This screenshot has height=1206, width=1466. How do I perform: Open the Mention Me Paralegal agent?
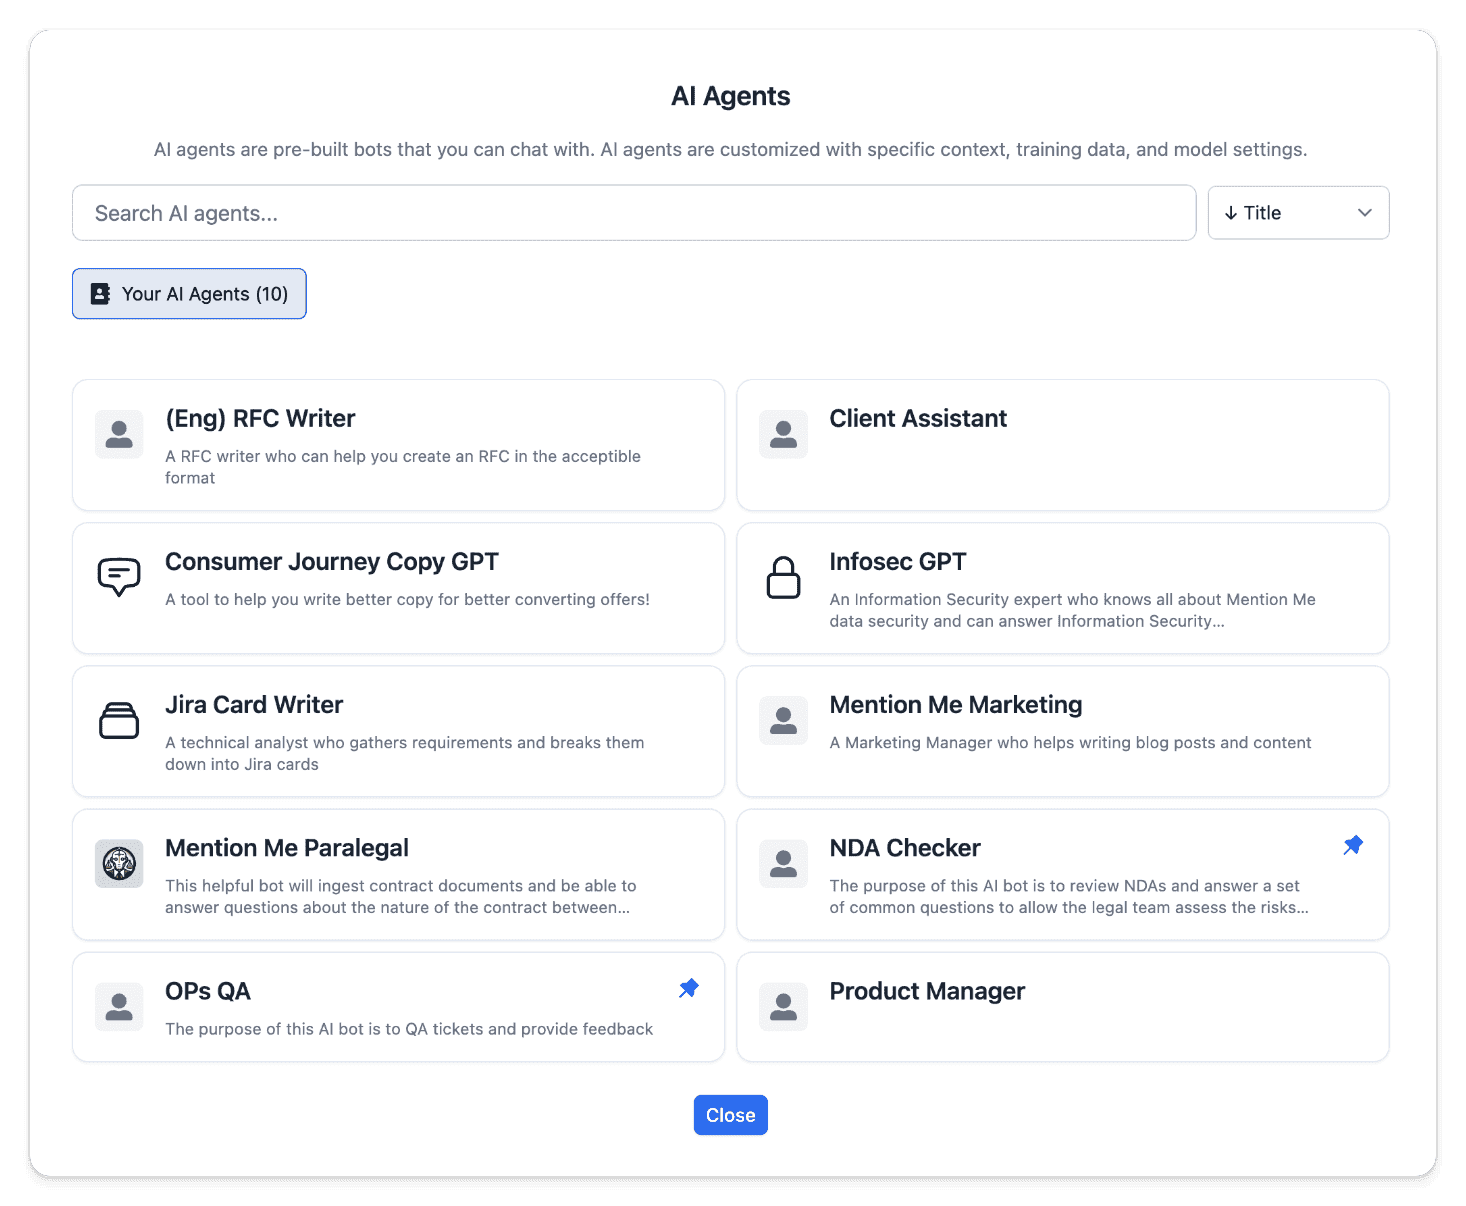point(398,874)
